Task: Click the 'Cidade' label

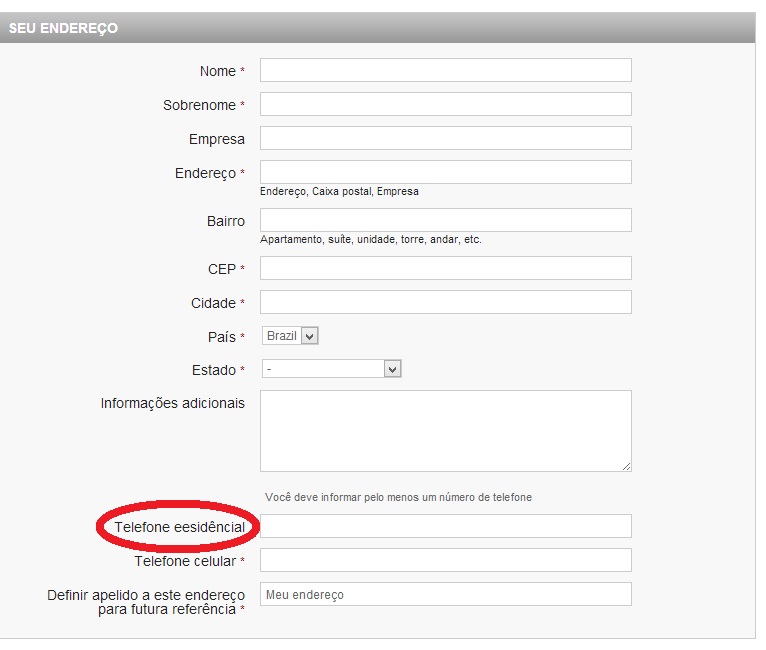Action: point(213,303)
